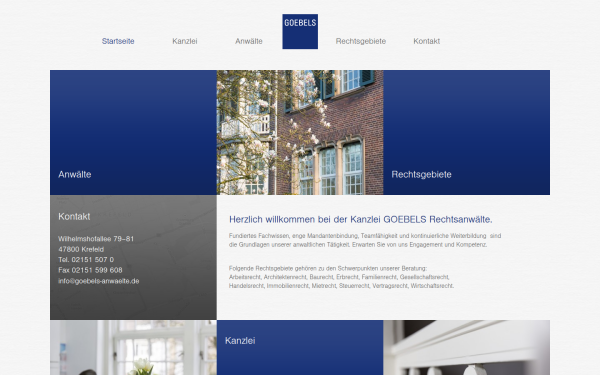Open the white railing photo tile
Viewport: 600px width, 375px height.
(467, 347)
